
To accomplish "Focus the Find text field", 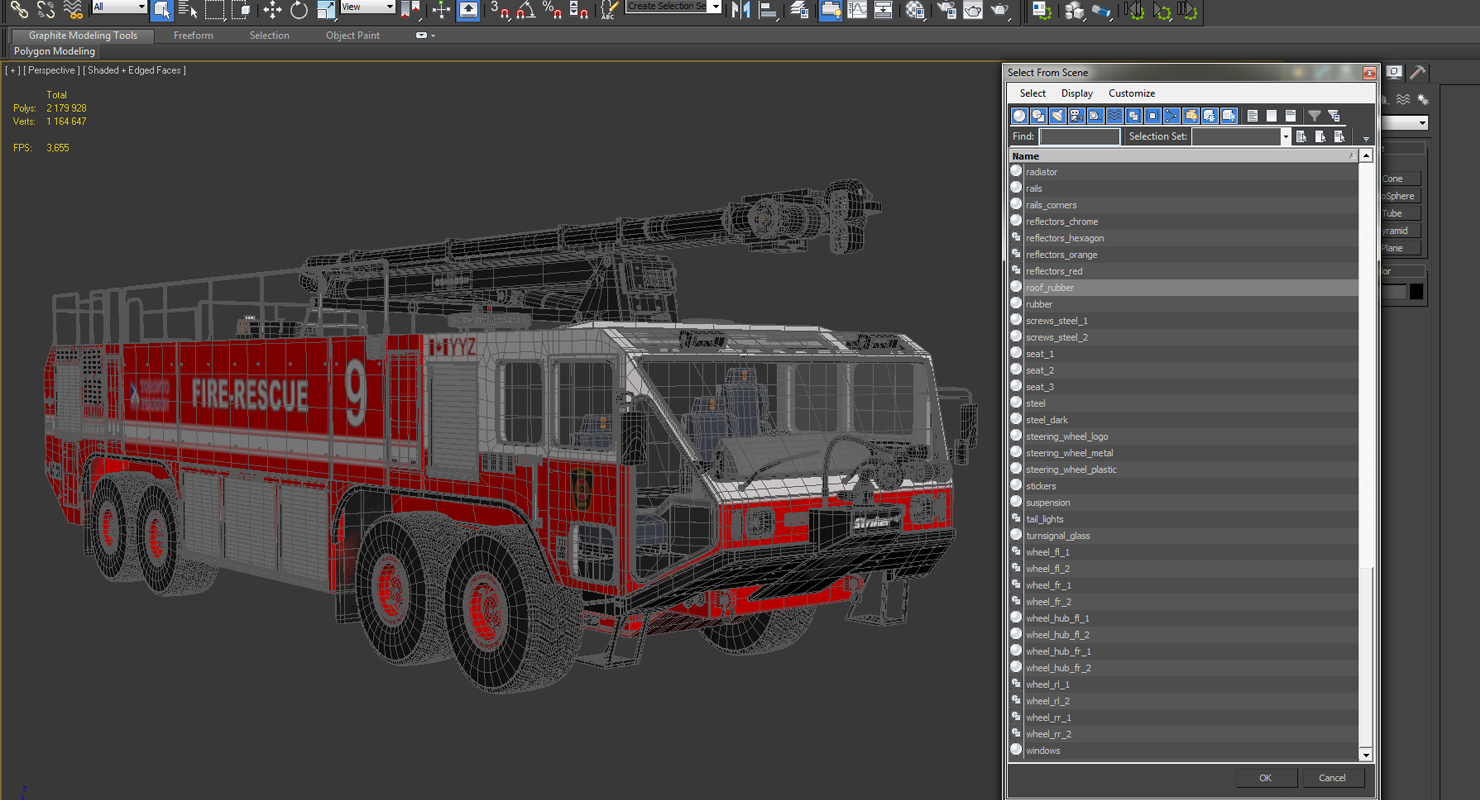I will [1079, 136].
